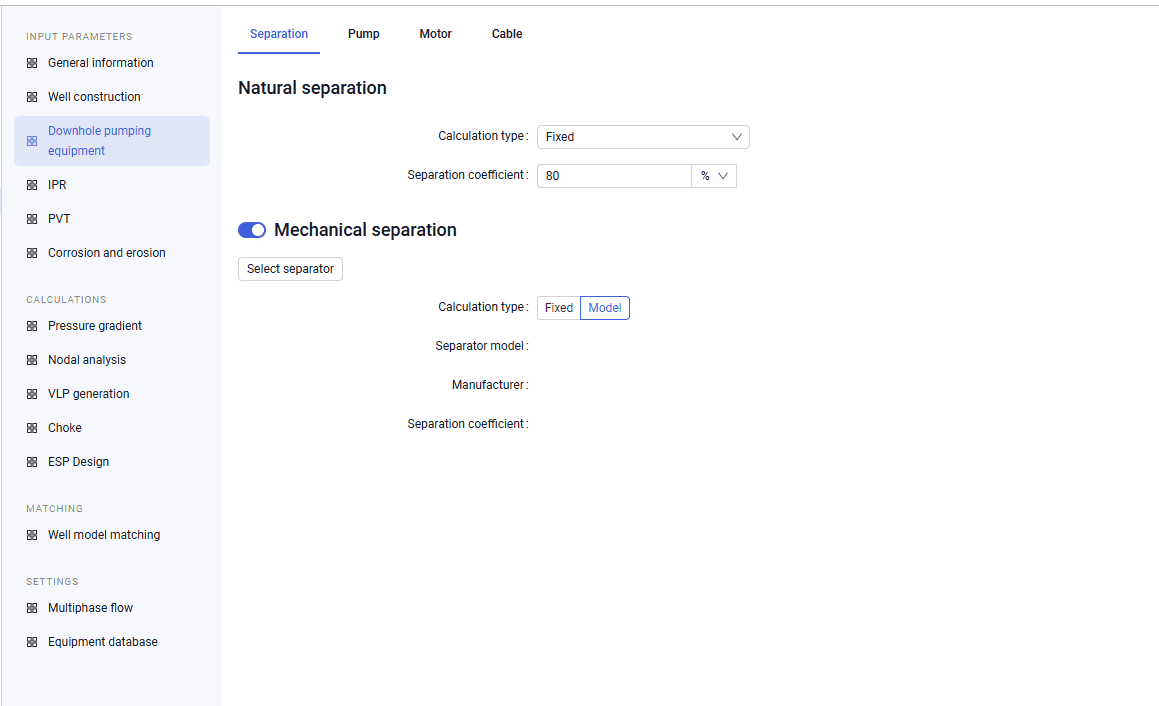The width and height of the screenshot is (1159, 706).
Task: Switch to the Separation tab
Action: point(279,34)
